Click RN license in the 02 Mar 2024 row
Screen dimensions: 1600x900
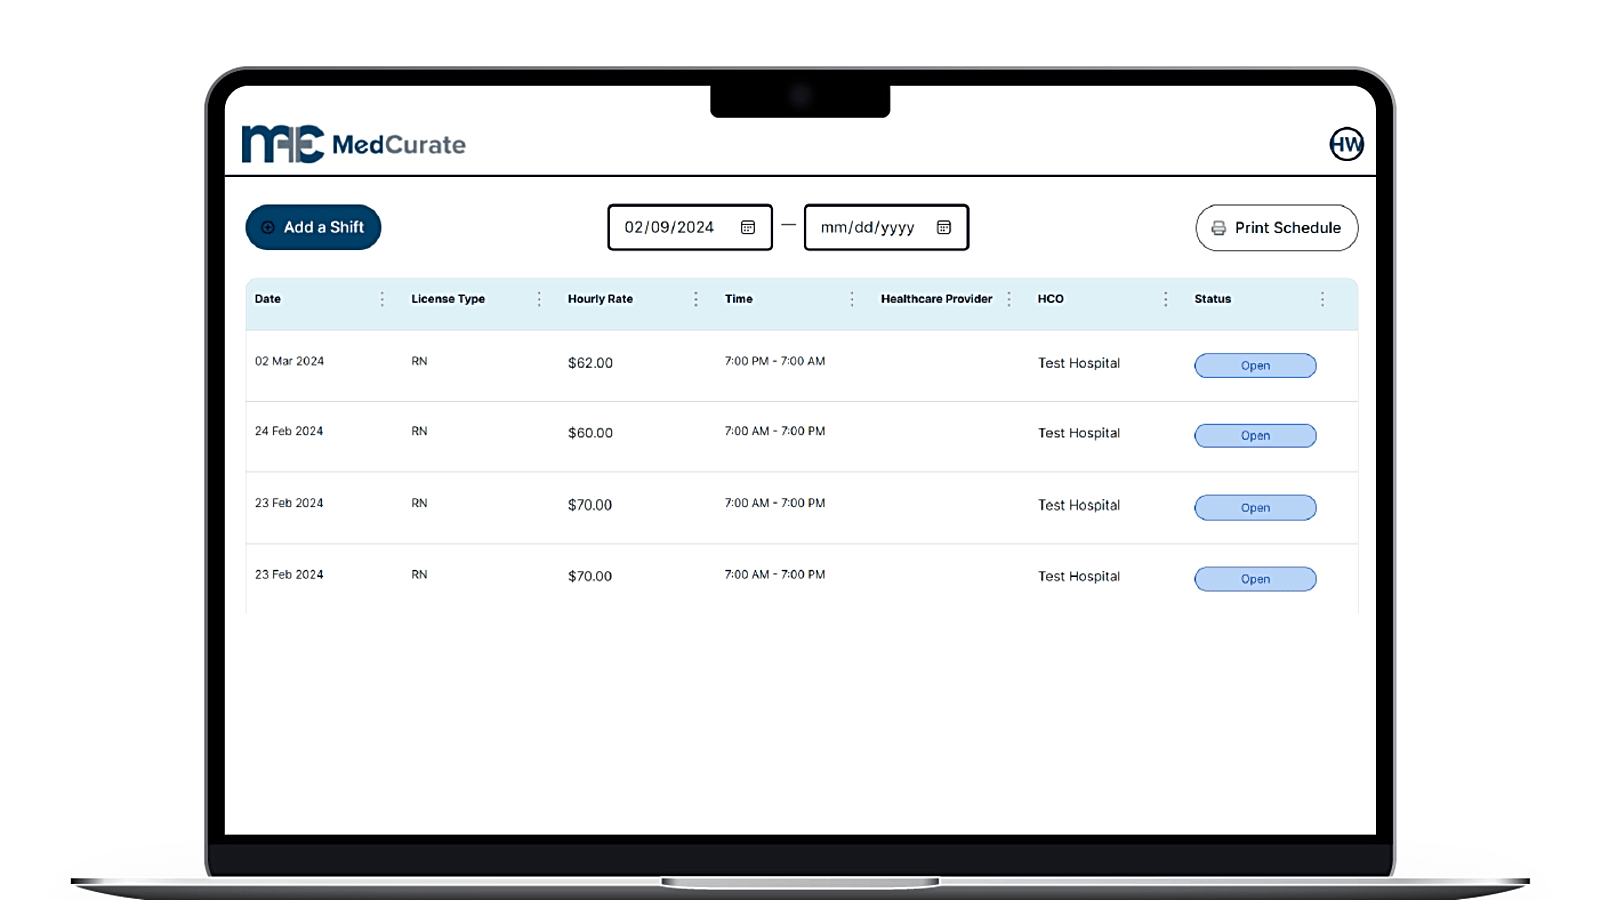click(419, 361)
